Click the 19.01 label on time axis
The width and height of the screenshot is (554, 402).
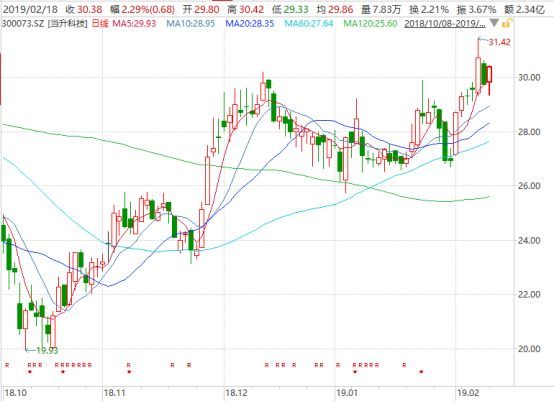coord(346,393)
